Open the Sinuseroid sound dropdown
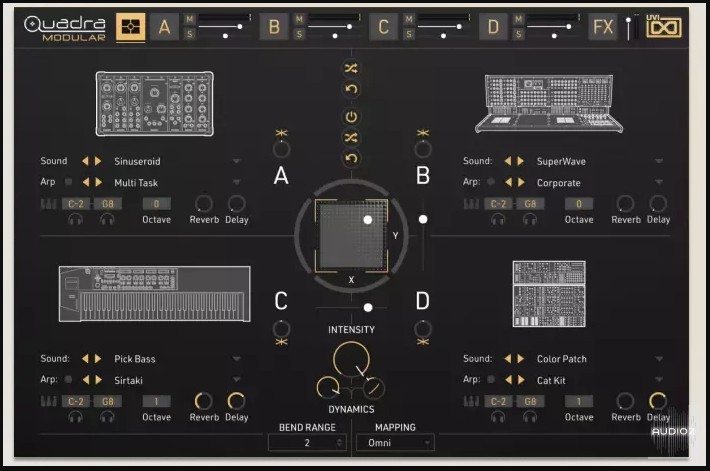This screenshot has height=471, width=710. tap(236, 161)
